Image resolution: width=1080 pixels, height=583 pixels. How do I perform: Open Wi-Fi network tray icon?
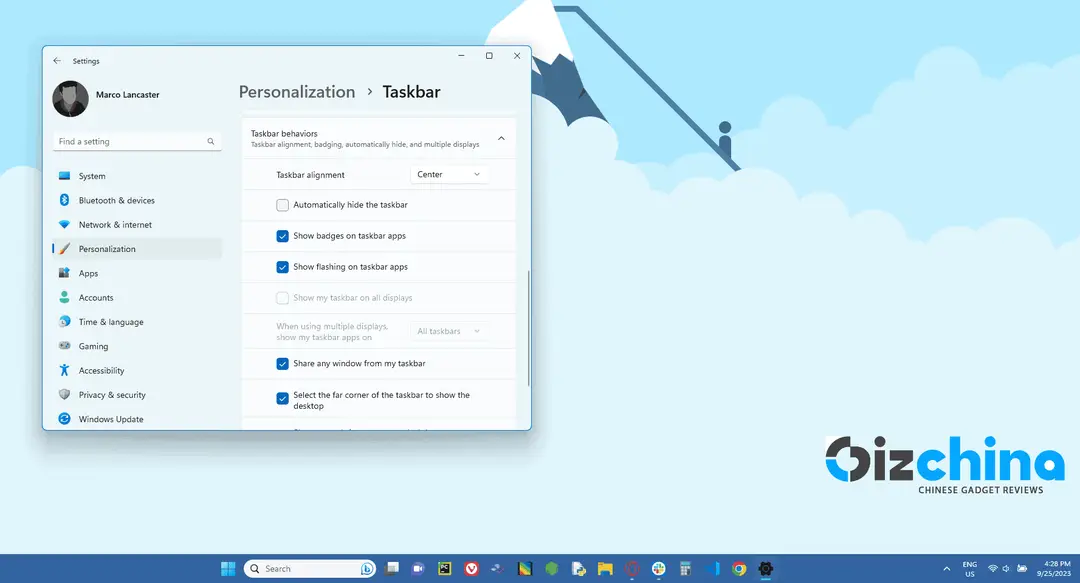[993, 569]
